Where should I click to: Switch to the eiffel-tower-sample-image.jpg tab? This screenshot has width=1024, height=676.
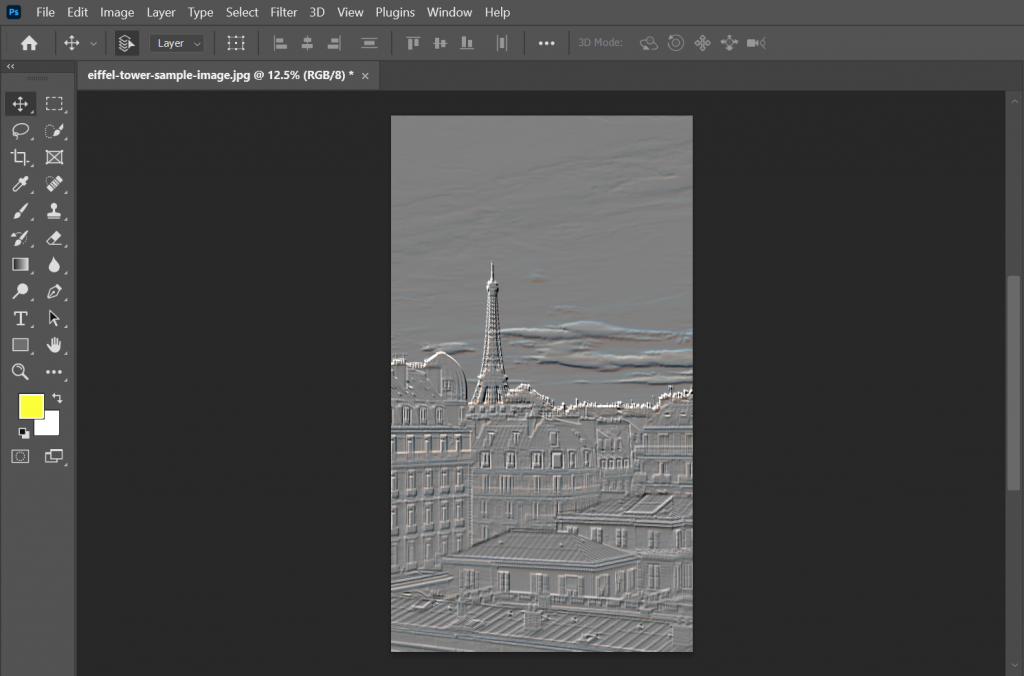[x=220, y=75]
